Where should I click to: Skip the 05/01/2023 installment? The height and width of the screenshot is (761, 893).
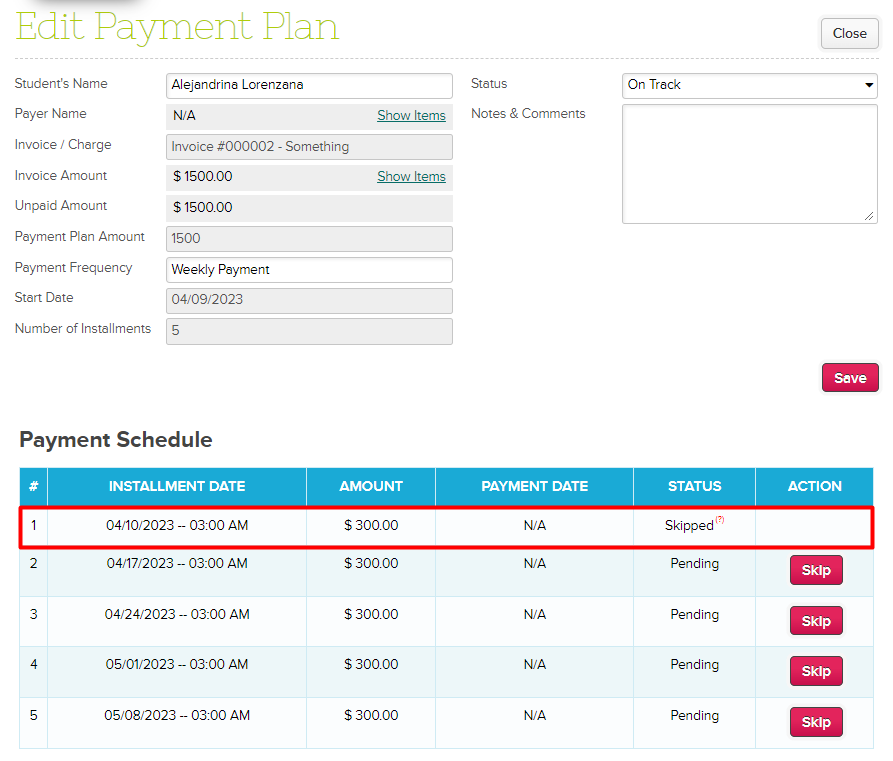[816, 671]
